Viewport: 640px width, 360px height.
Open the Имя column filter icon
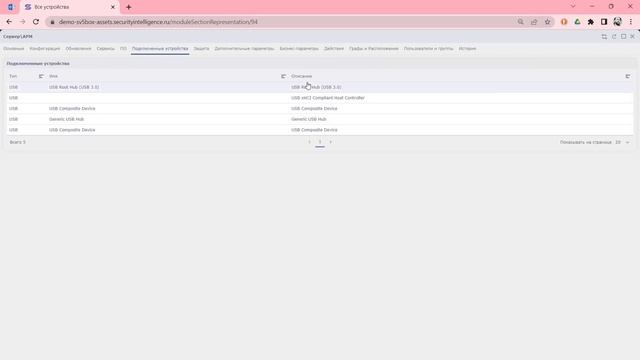click(x=283, y=76)
